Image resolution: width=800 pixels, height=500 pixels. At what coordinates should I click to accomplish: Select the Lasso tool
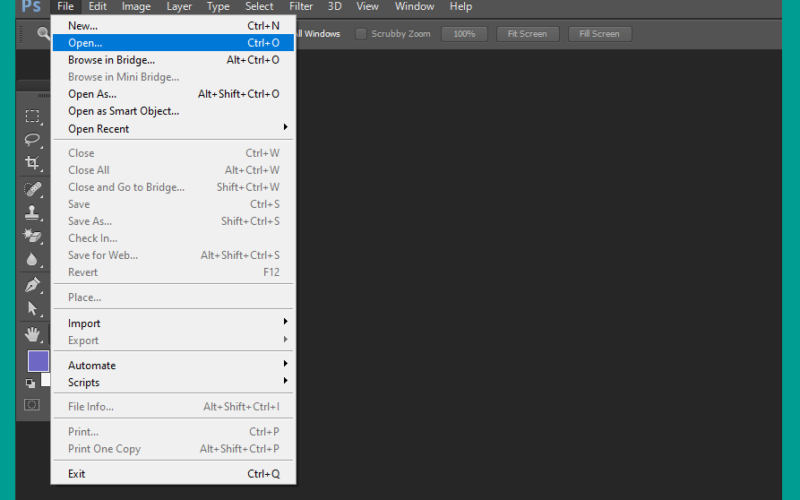[x=32, y=139]
